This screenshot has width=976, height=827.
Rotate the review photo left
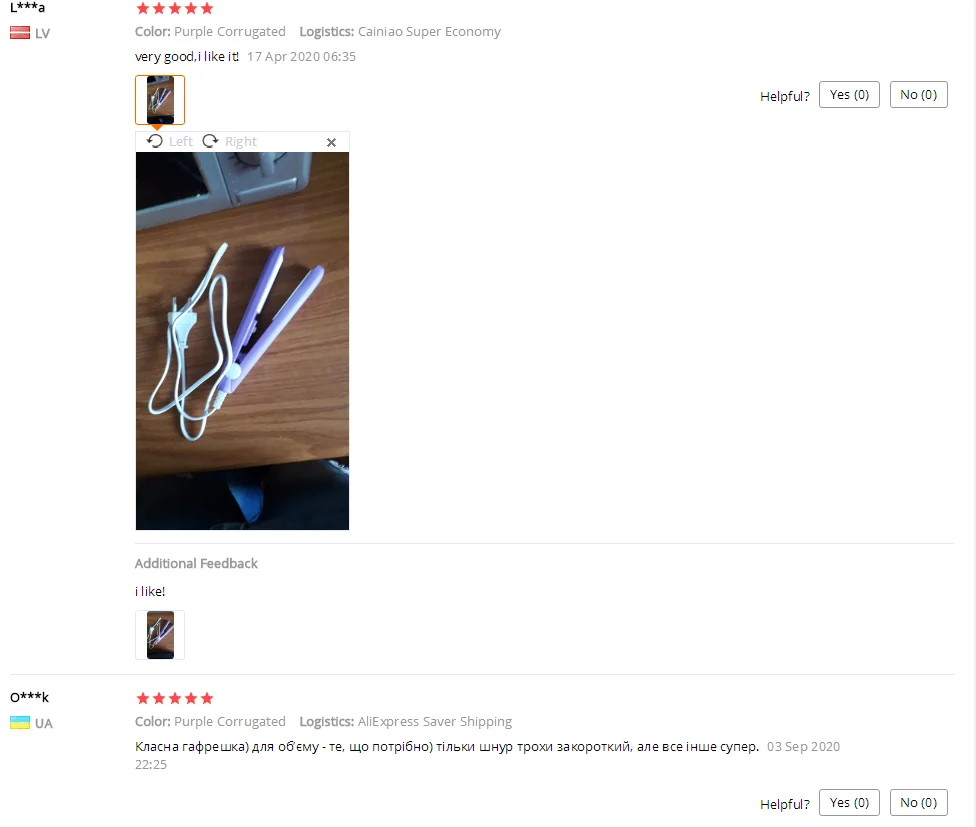pyautogui.click(x=154, y=141)
